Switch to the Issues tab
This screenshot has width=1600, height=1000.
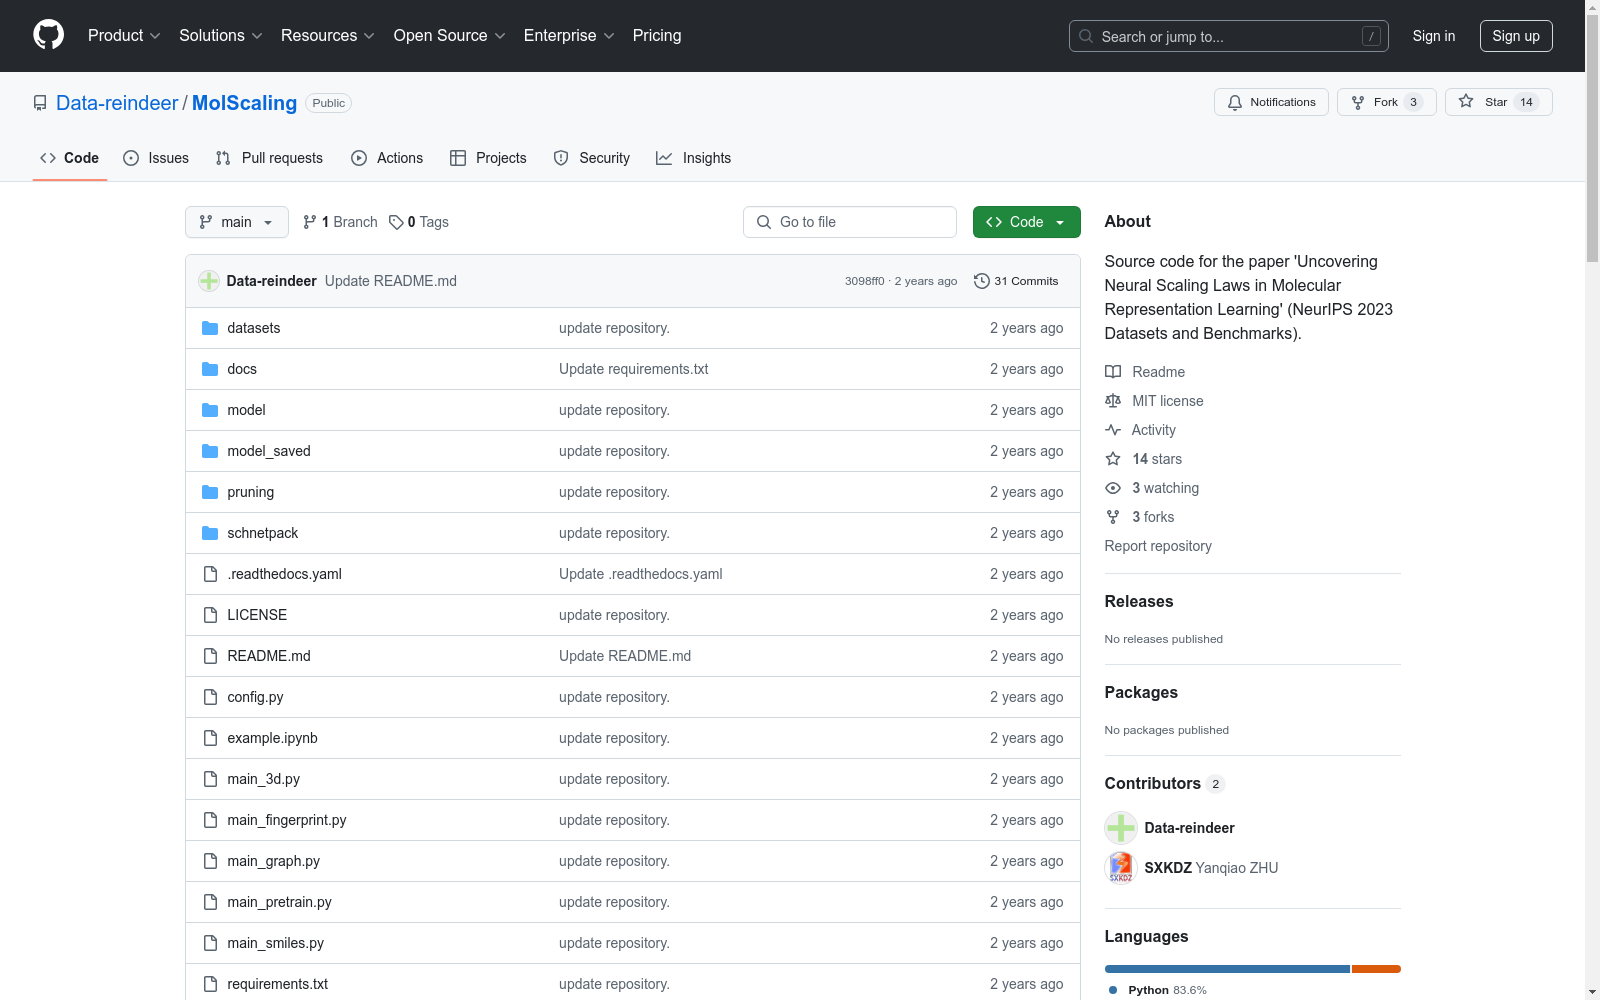click(156, 158)
